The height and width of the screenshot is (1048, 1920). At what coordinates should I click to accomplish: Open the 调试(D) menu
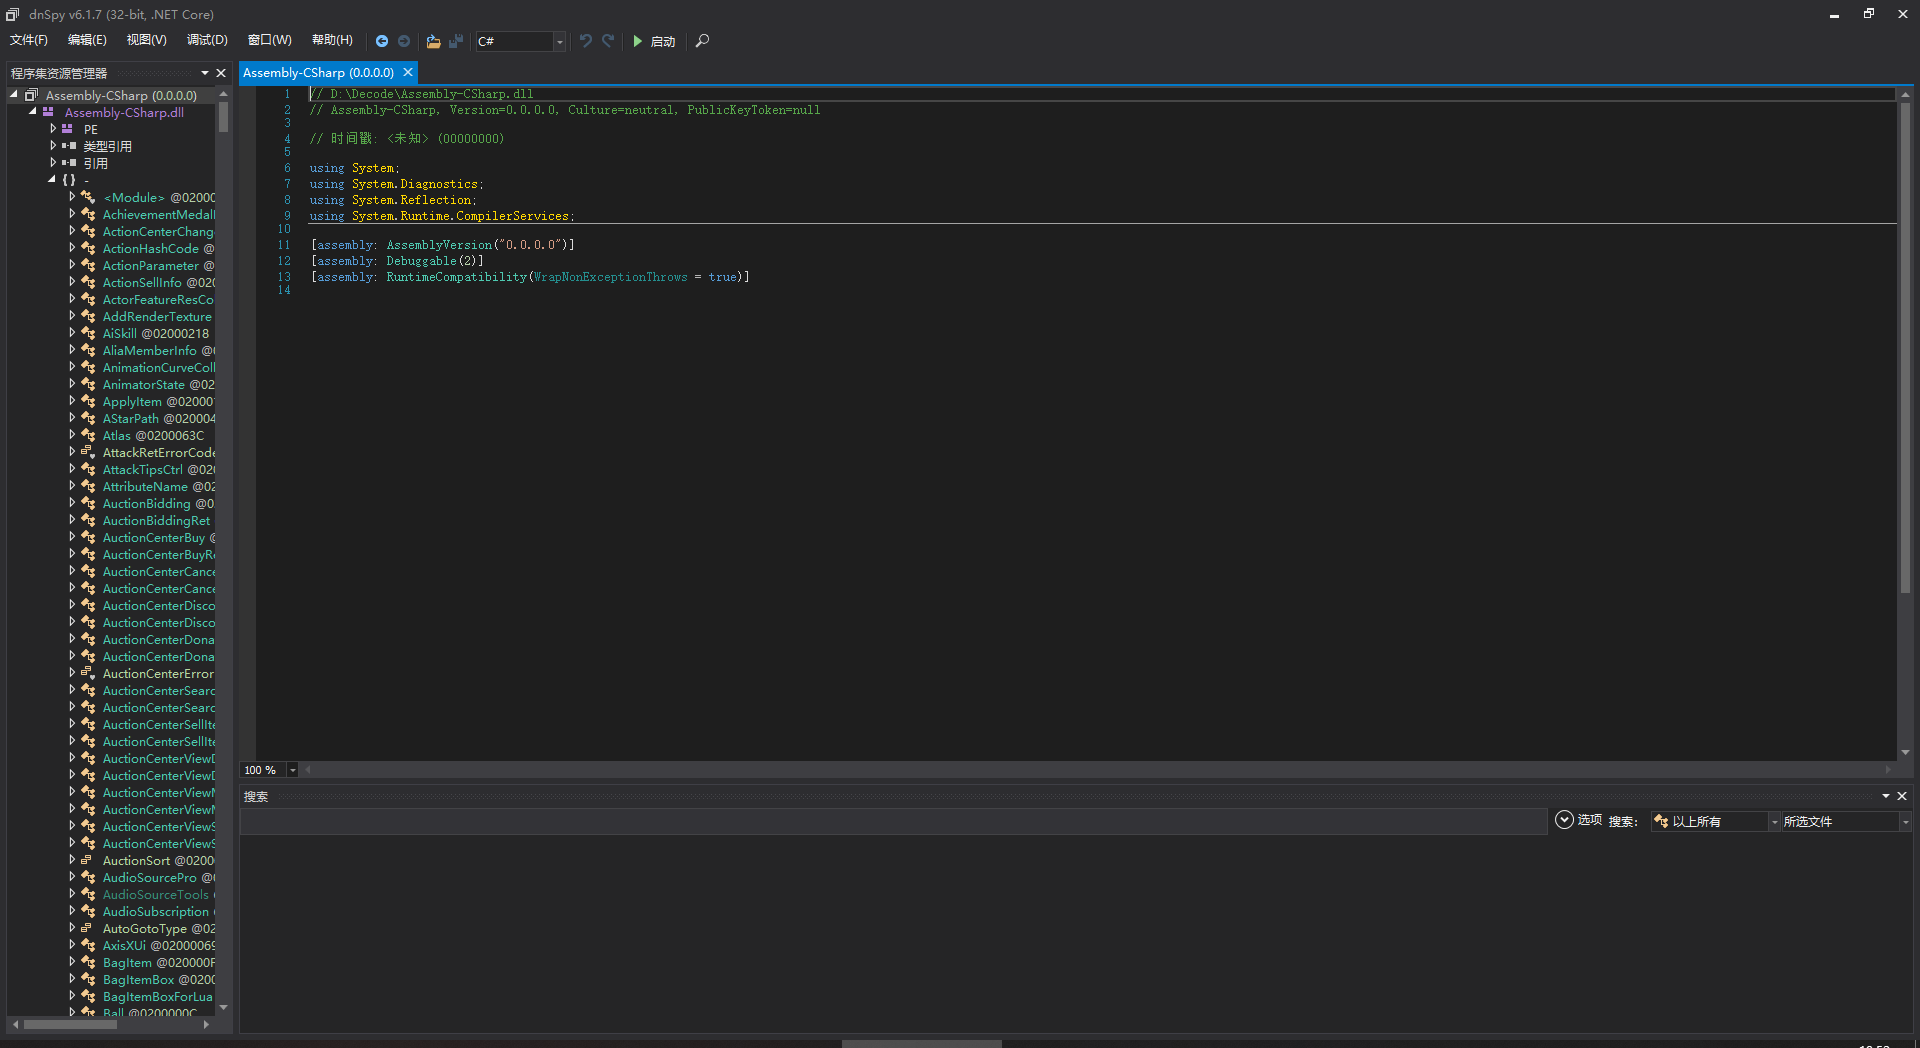coord(207,40)
